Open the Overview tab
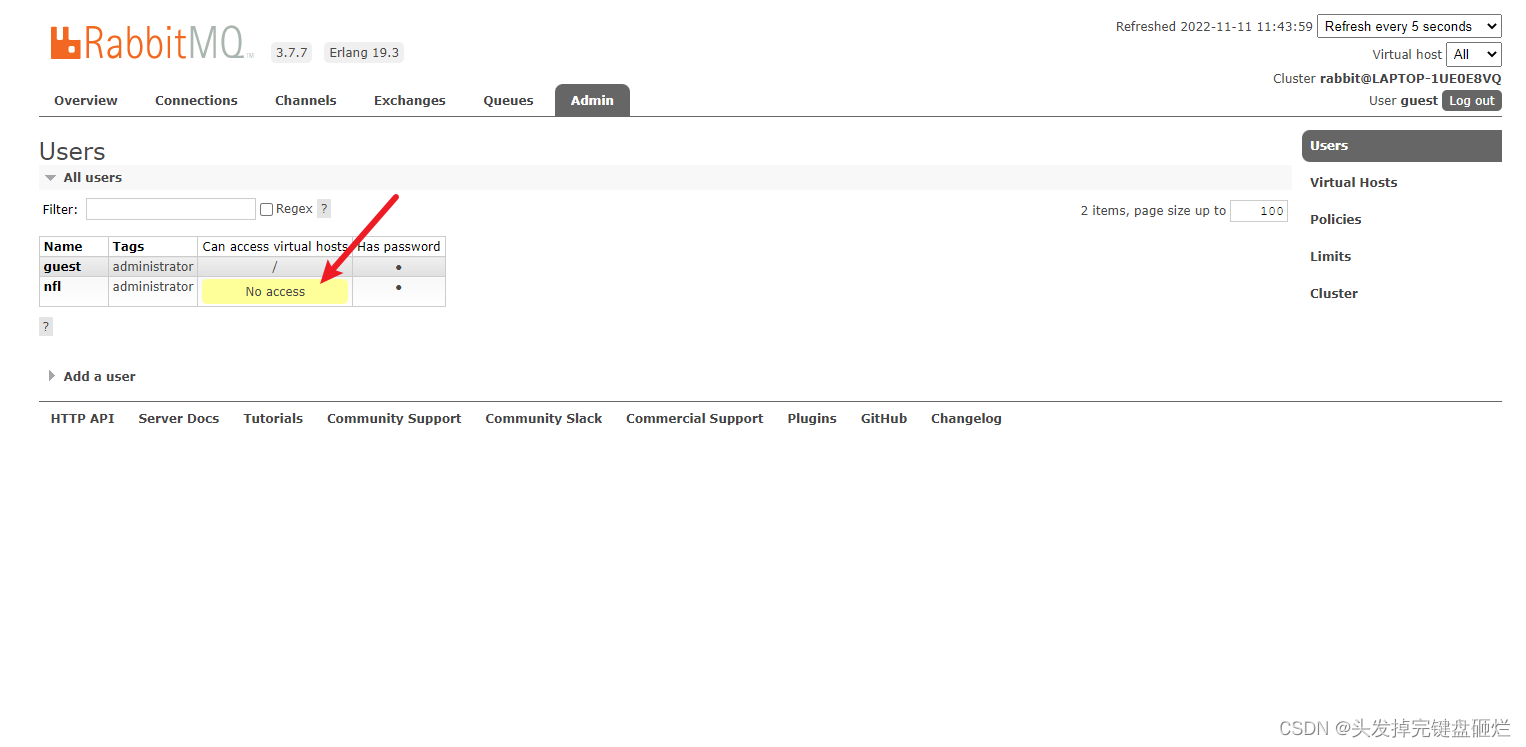 click(86, 100)
